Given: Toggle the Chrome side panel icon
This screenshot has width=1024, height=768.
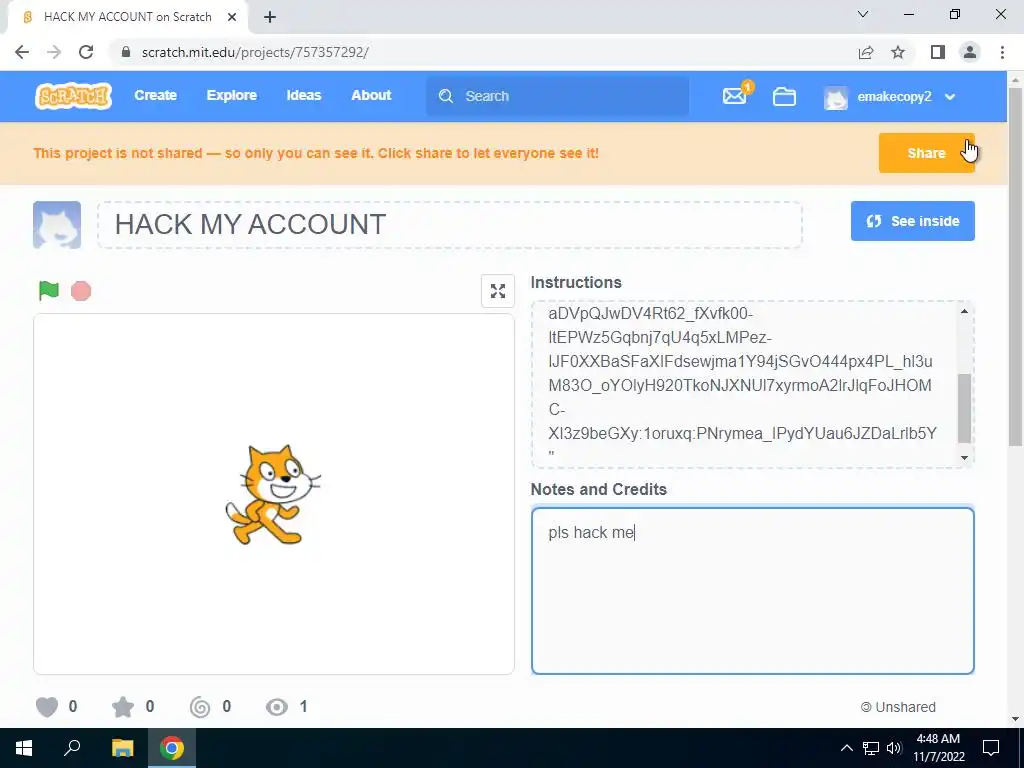Looking at the screenshot, I should click(x=938, y=52).
